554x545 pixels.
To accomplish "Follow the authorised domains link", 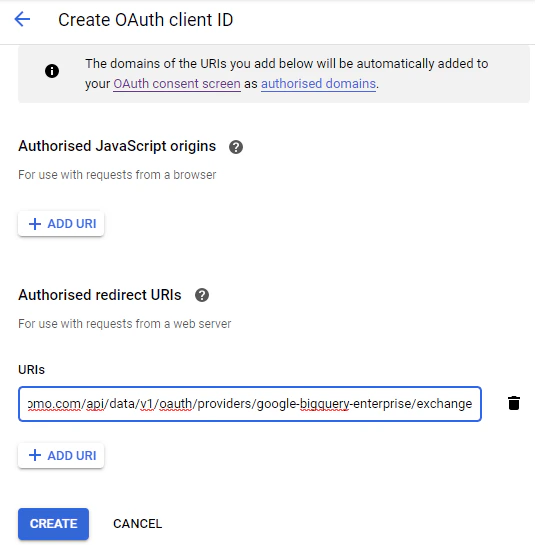I will click(x=318, y=84).
